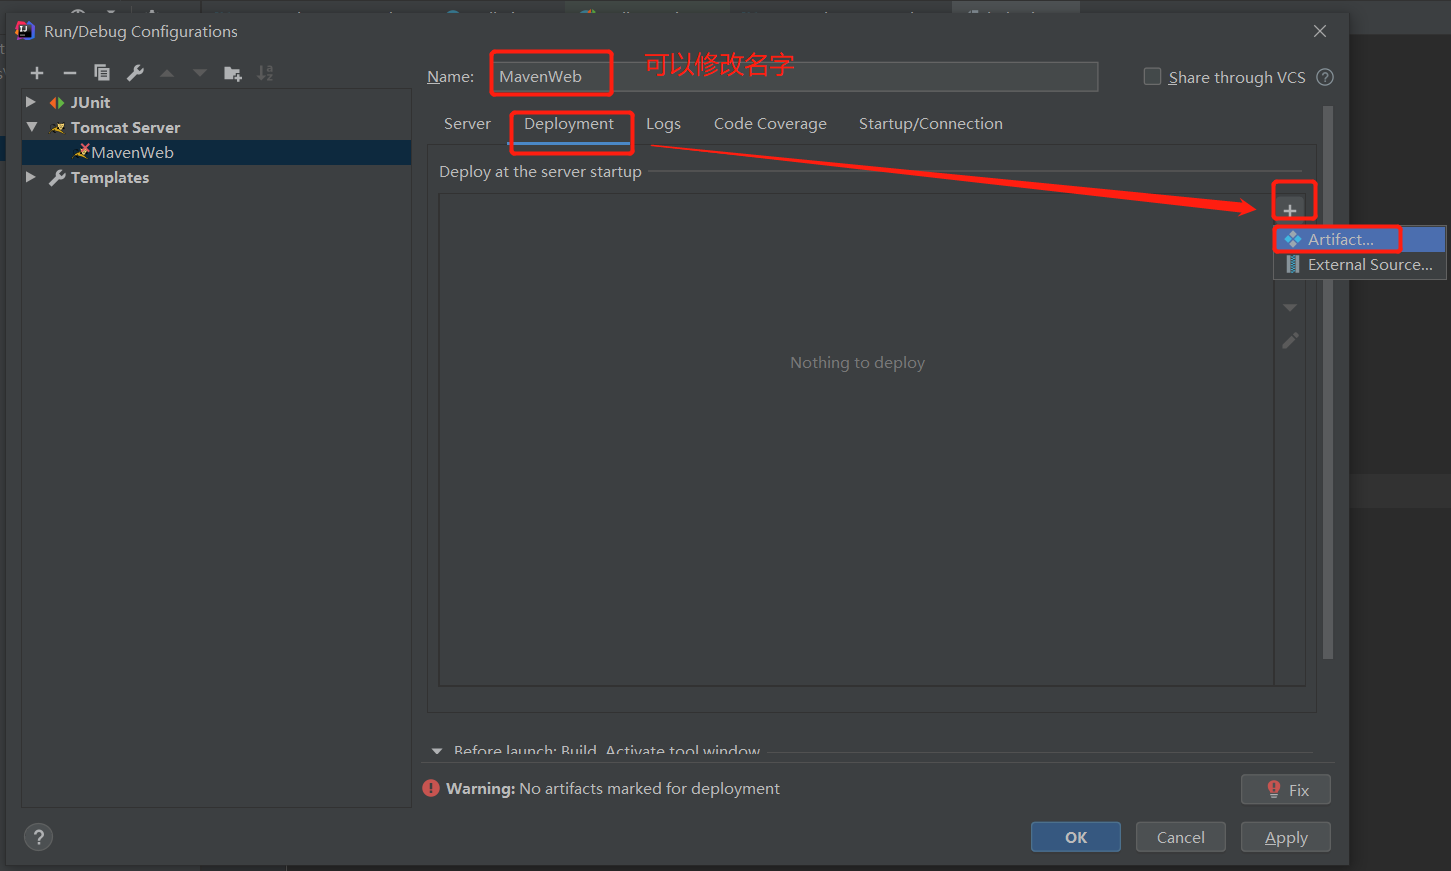Image resolution: width=1451 pixels, height=871 pixels.
Task: Edit deployment item pencil icon
Action: click(1290, 341)
